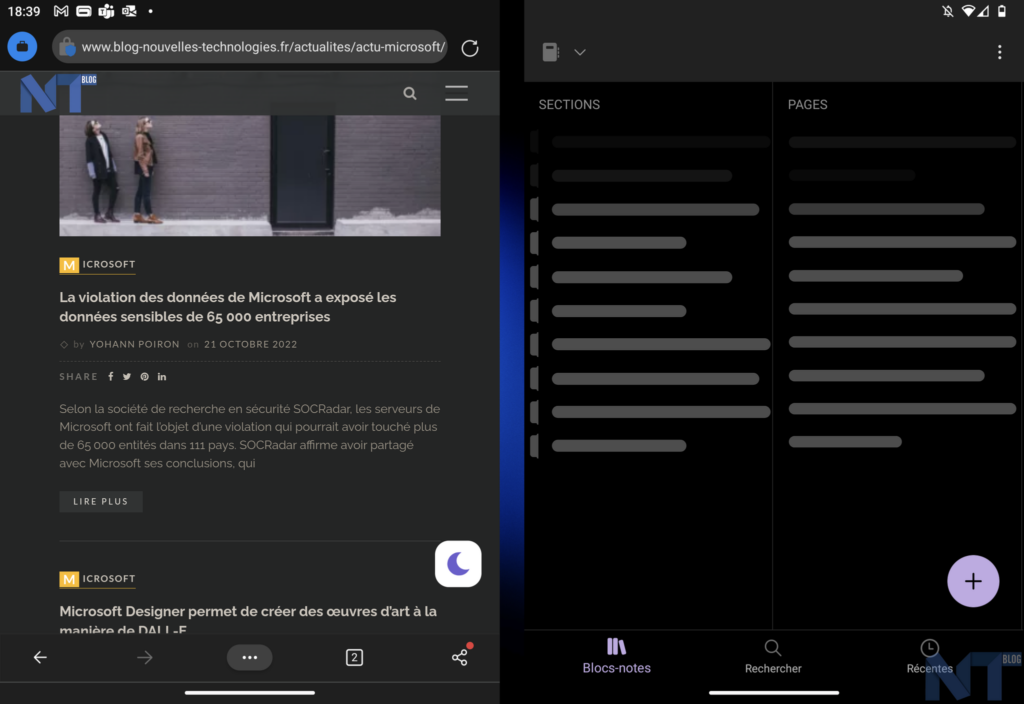Share article on Twitter icon

pos(127,376)
